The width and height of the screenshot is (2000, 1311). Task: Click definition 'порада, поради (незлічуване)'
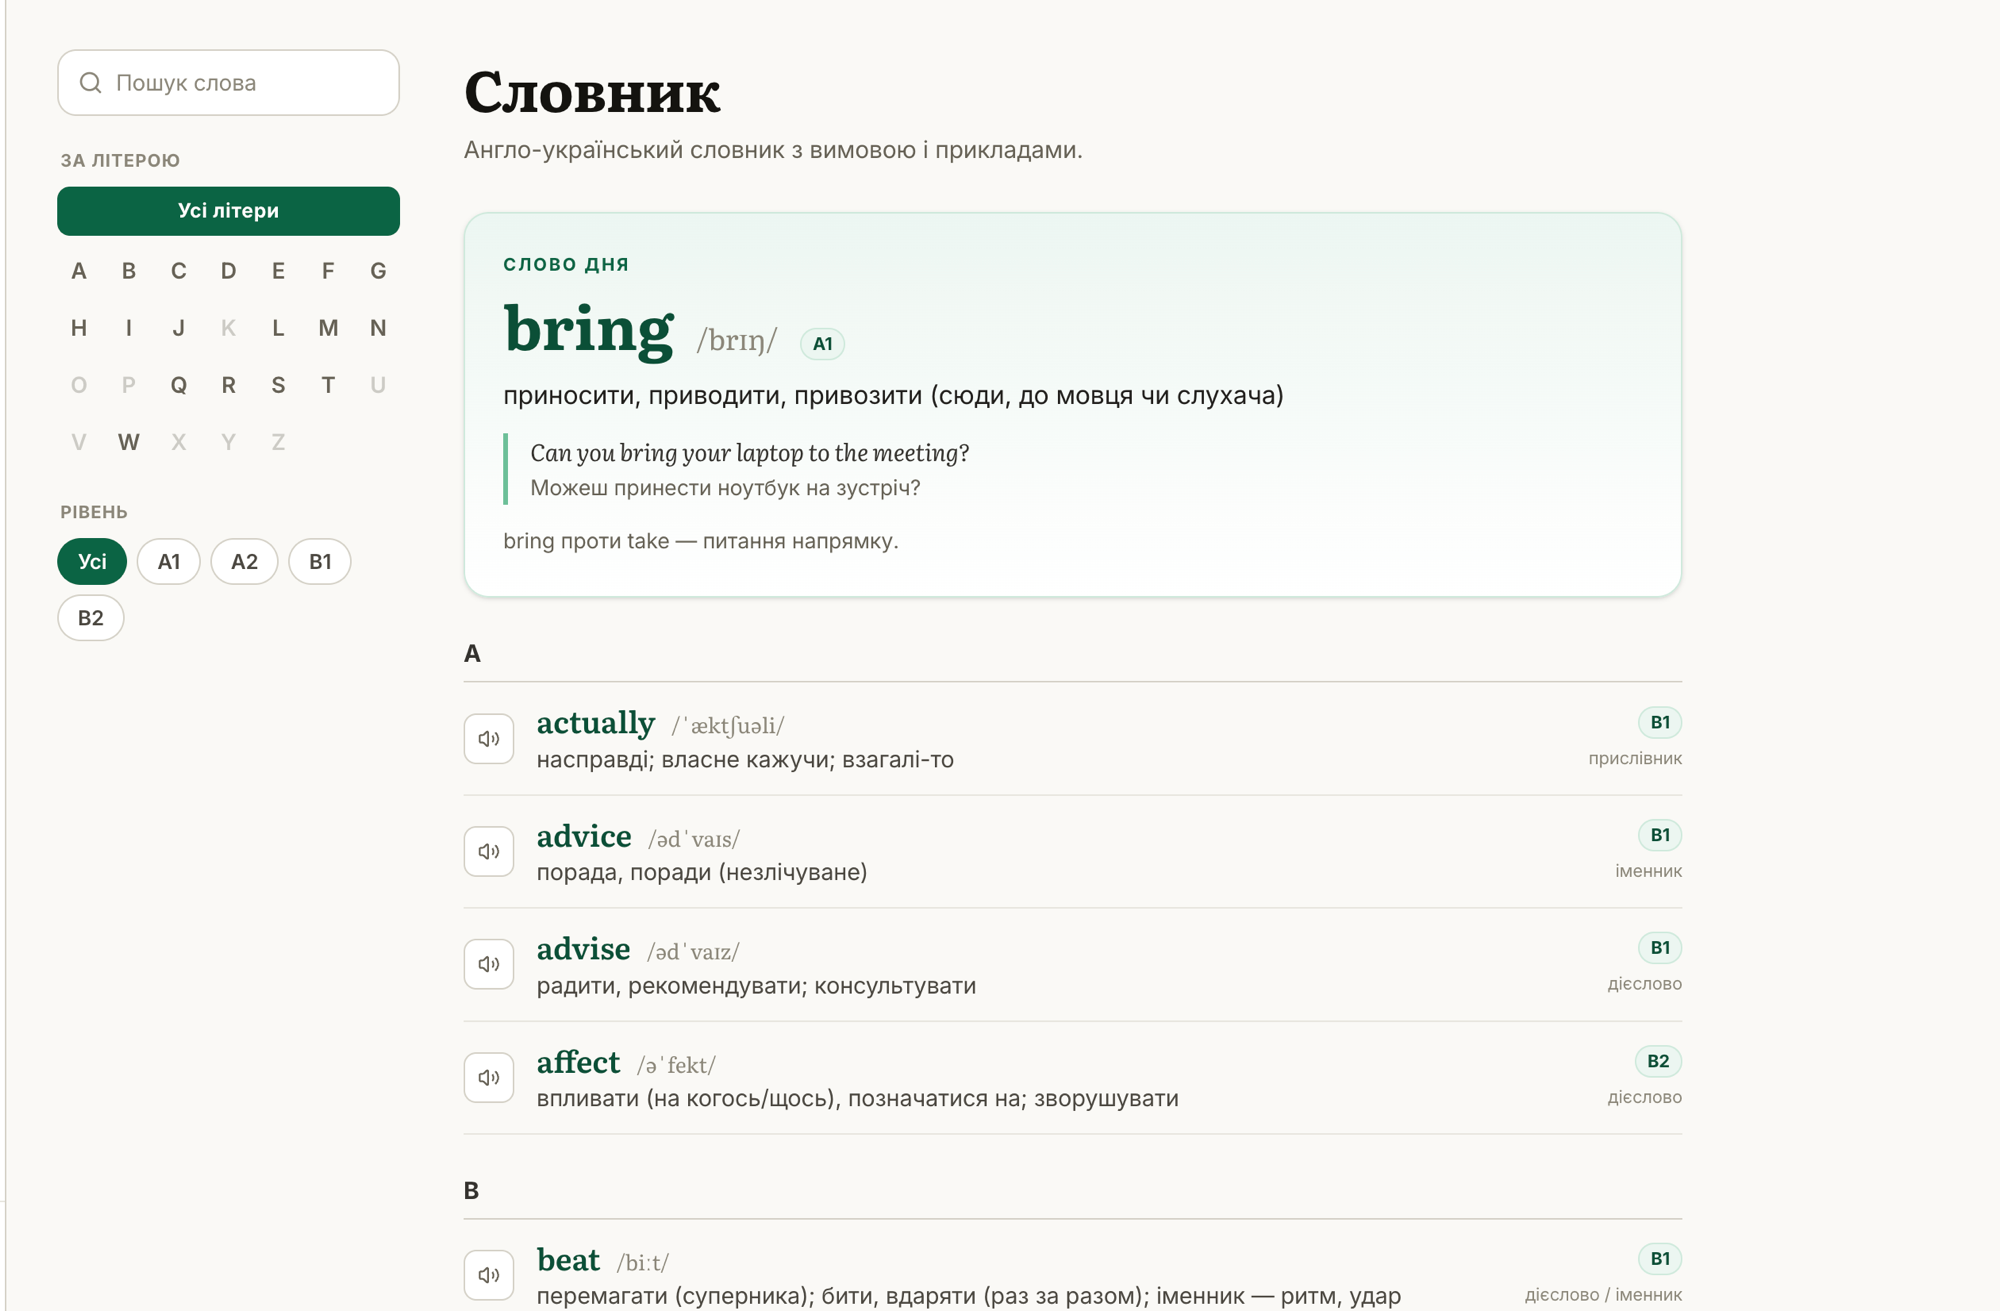click(x=702, y=872)
